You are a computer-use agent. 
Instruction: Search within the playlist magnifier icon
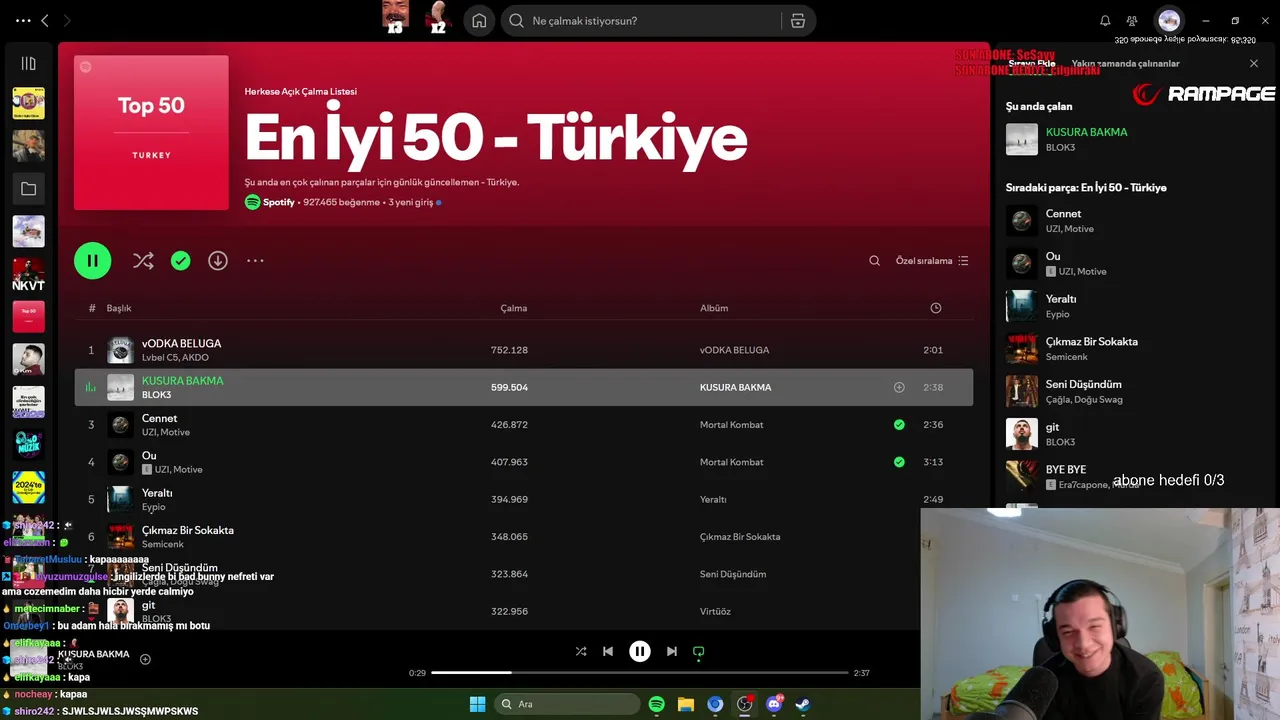874,261
